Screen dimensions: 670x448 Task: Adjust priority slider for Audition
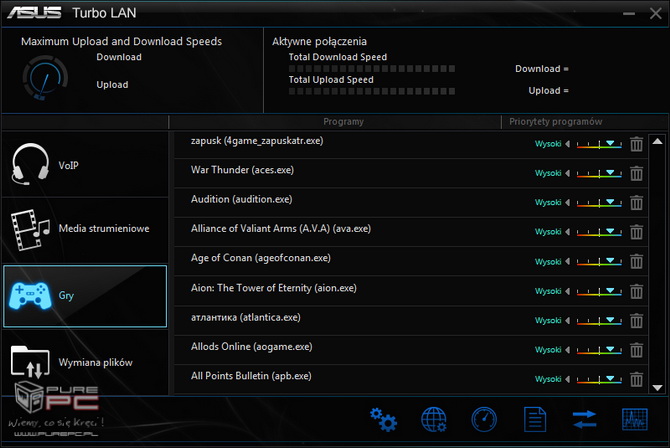(x=599, y=203)
